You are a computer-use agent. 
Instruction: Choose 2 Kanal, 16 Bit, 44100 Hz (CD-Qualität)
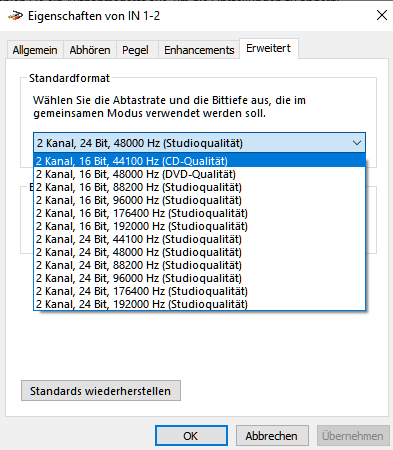pyautogui.click(x=199, y=161)
